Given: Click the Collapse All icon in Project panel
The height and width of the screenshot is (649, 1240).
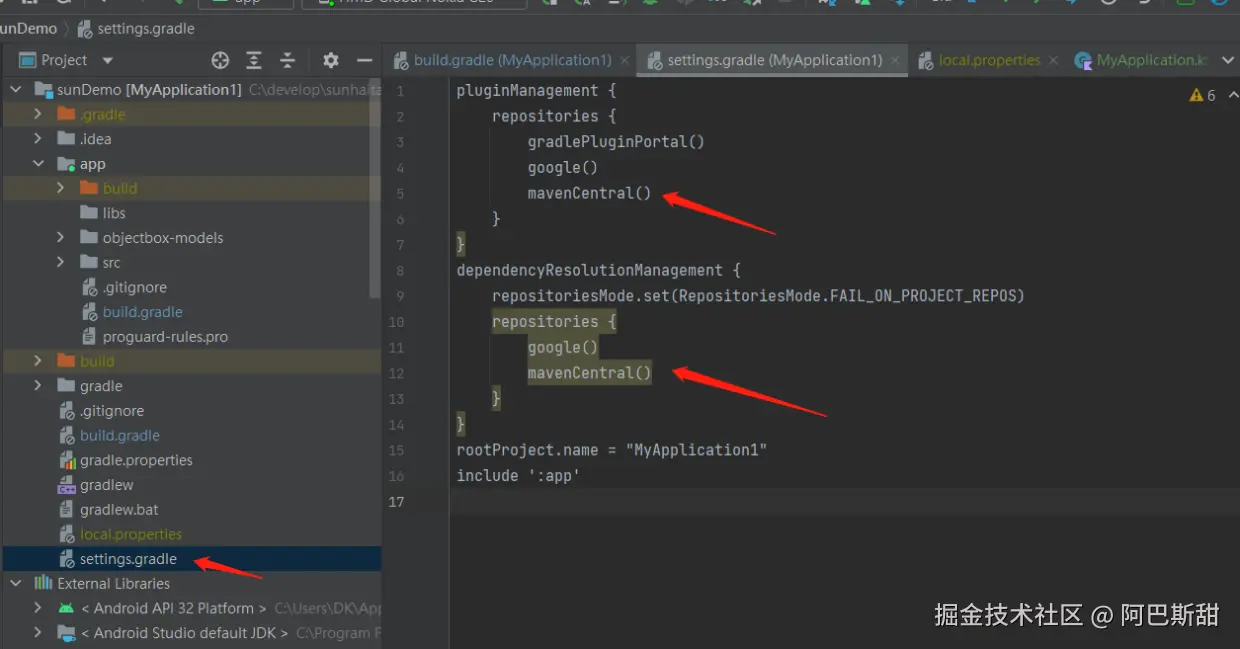Looking at the screenshot, I should click(x=288, y=60).
